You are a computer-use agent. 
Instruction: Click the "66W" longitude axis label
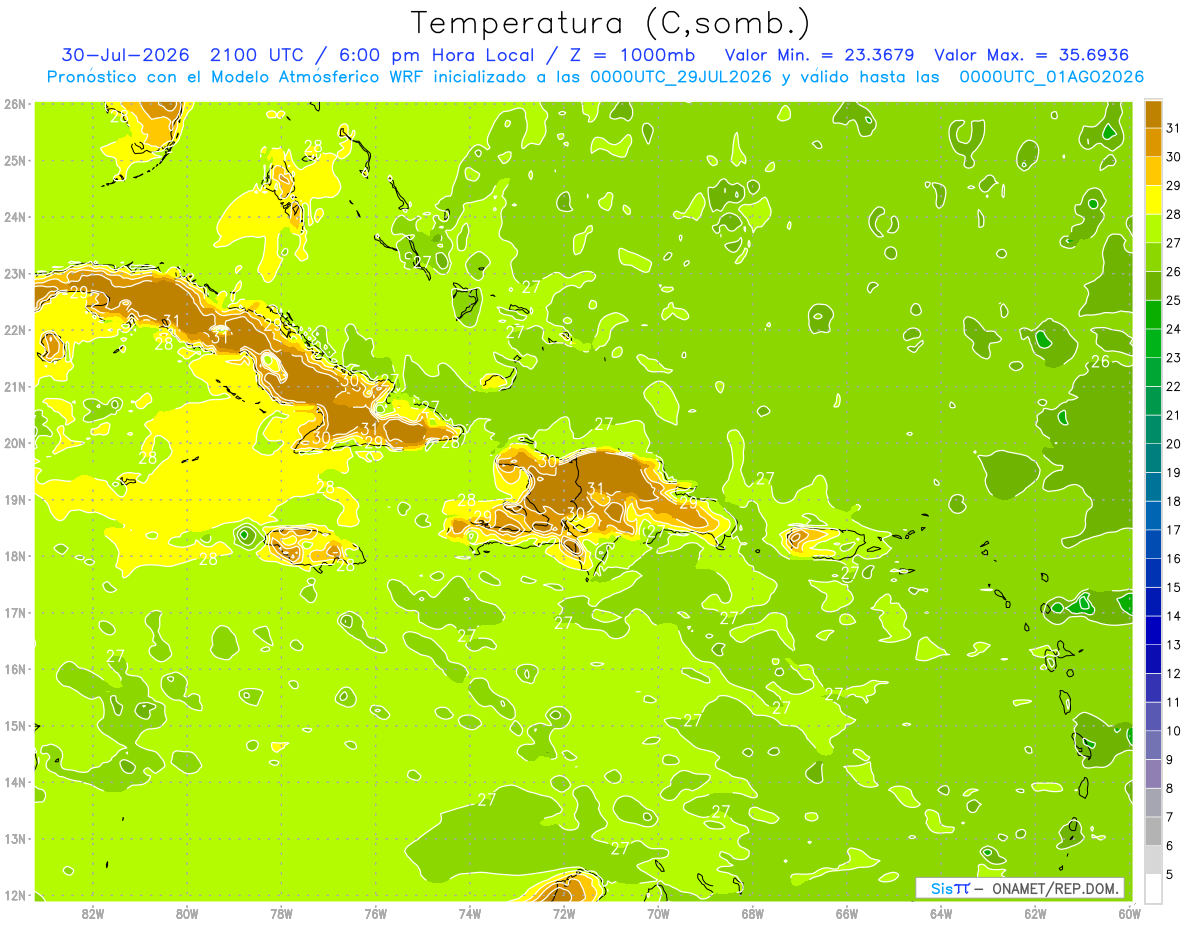point(846,913)
